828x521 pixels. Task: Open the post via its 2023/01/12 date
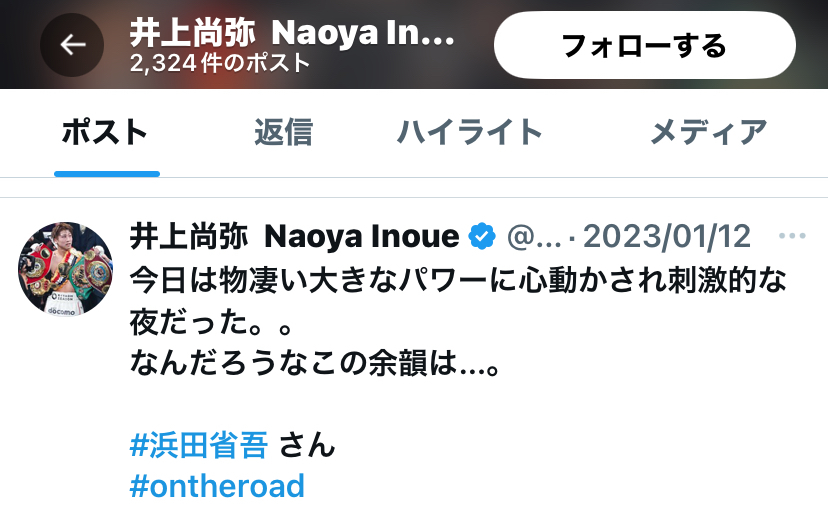(x=666, y=236)
